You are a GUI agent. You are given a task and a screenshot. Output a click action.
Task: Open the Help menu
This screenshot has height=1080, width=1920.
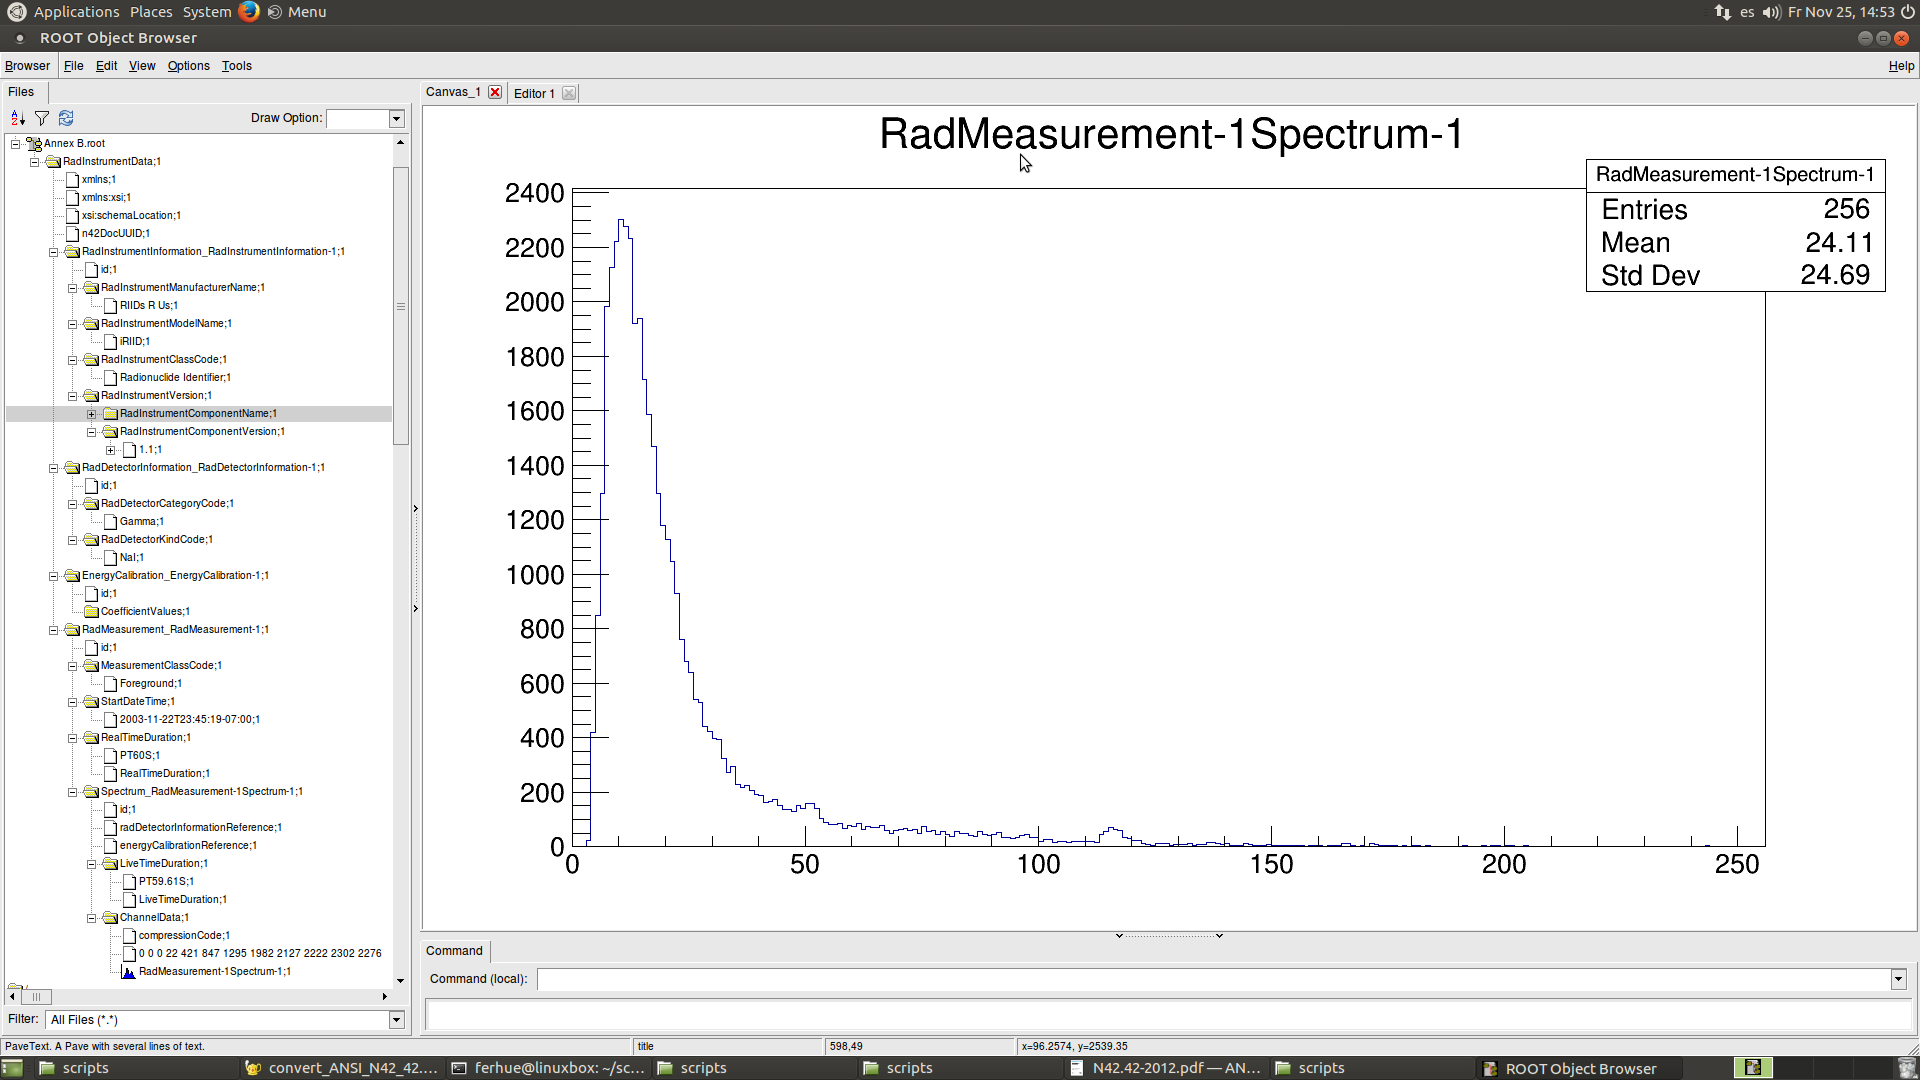(1900, 66)
